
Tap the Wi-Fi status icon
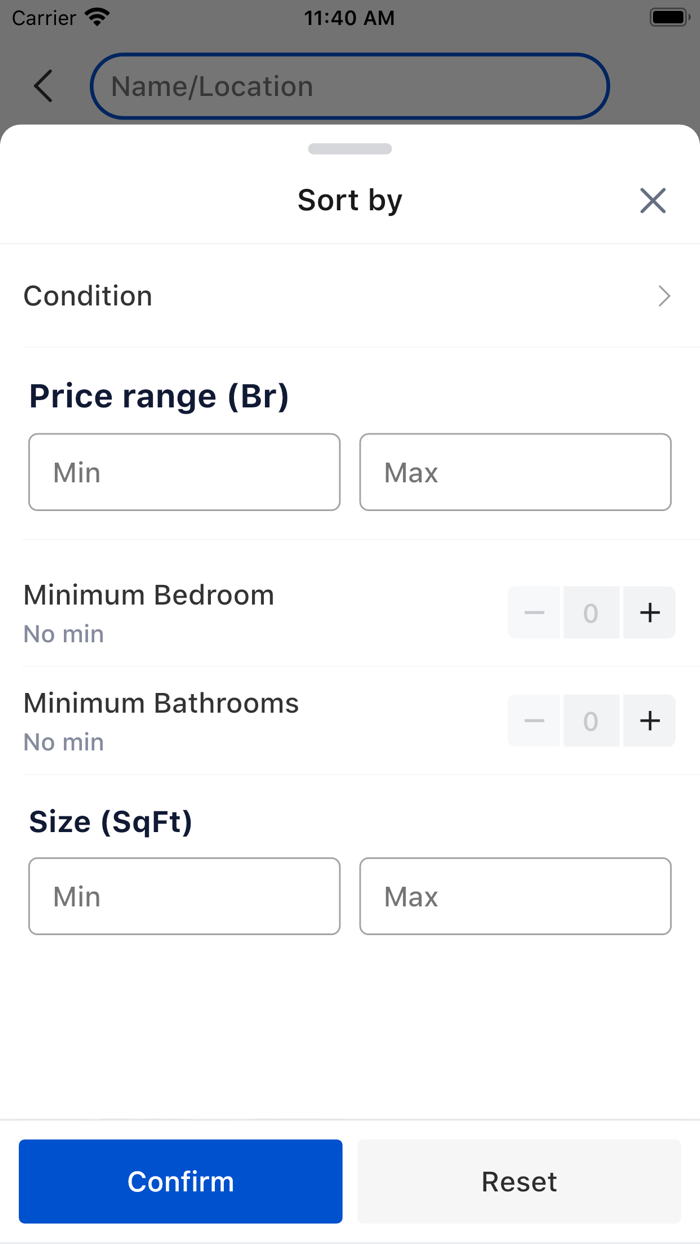(x=97, y=17)
